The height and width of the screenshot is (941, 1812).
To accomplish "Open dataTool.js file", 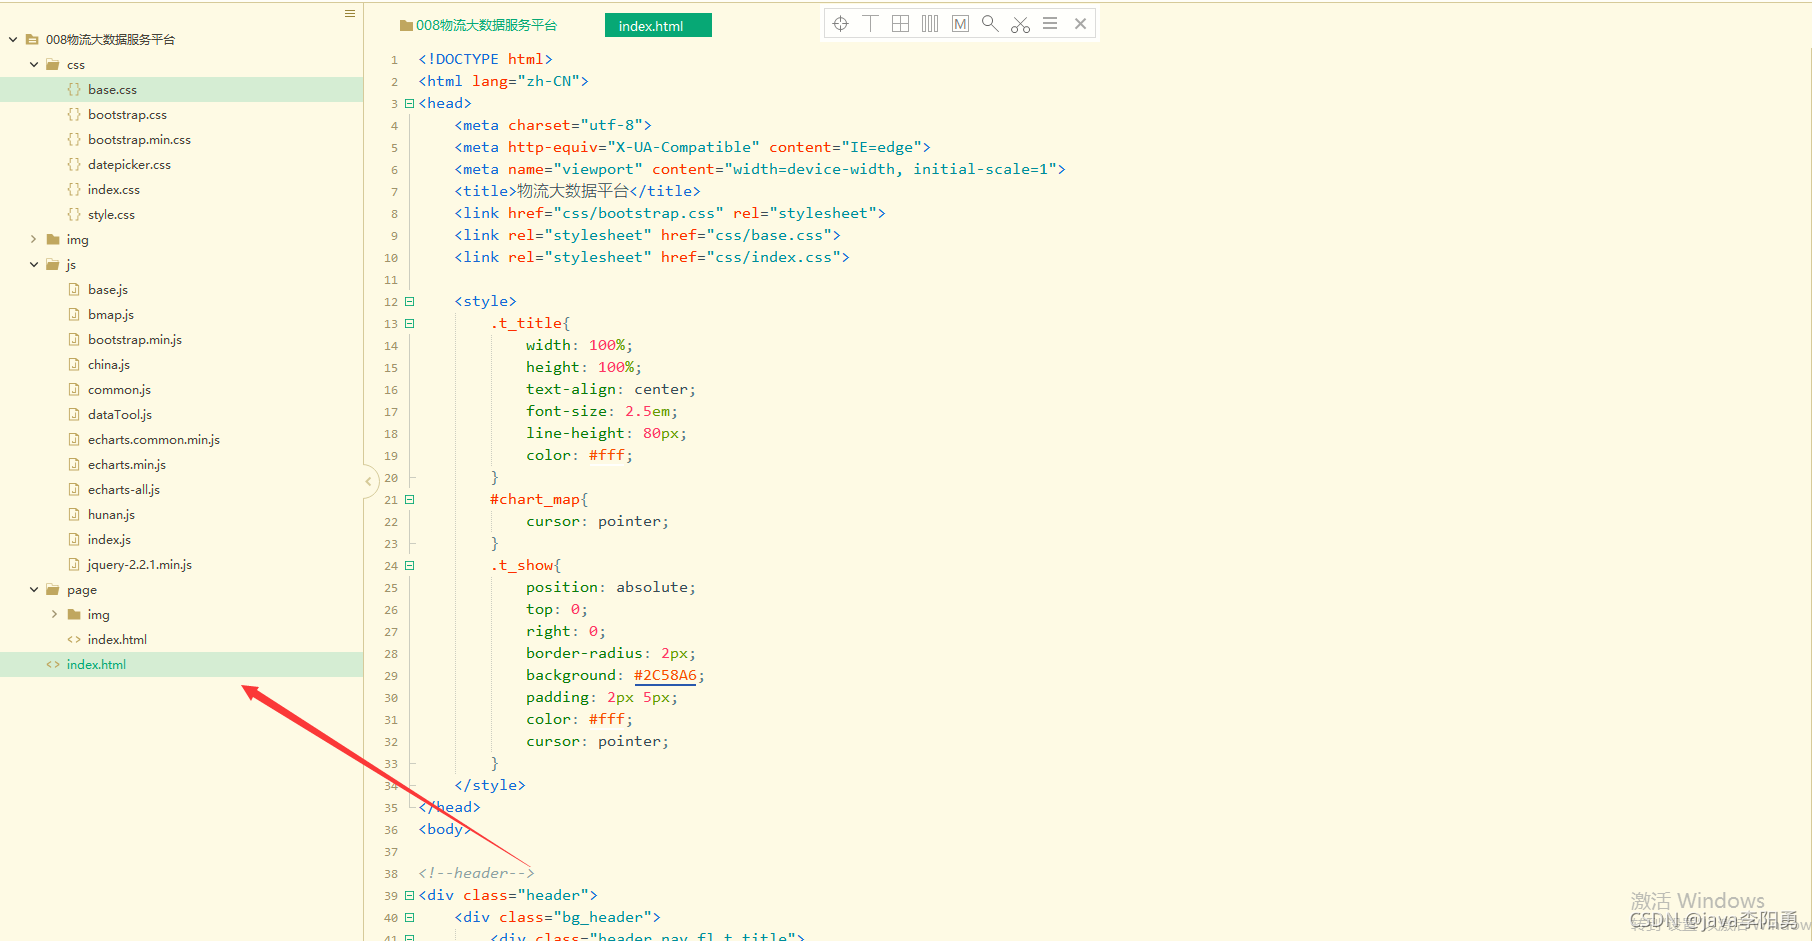I will 120,415.
